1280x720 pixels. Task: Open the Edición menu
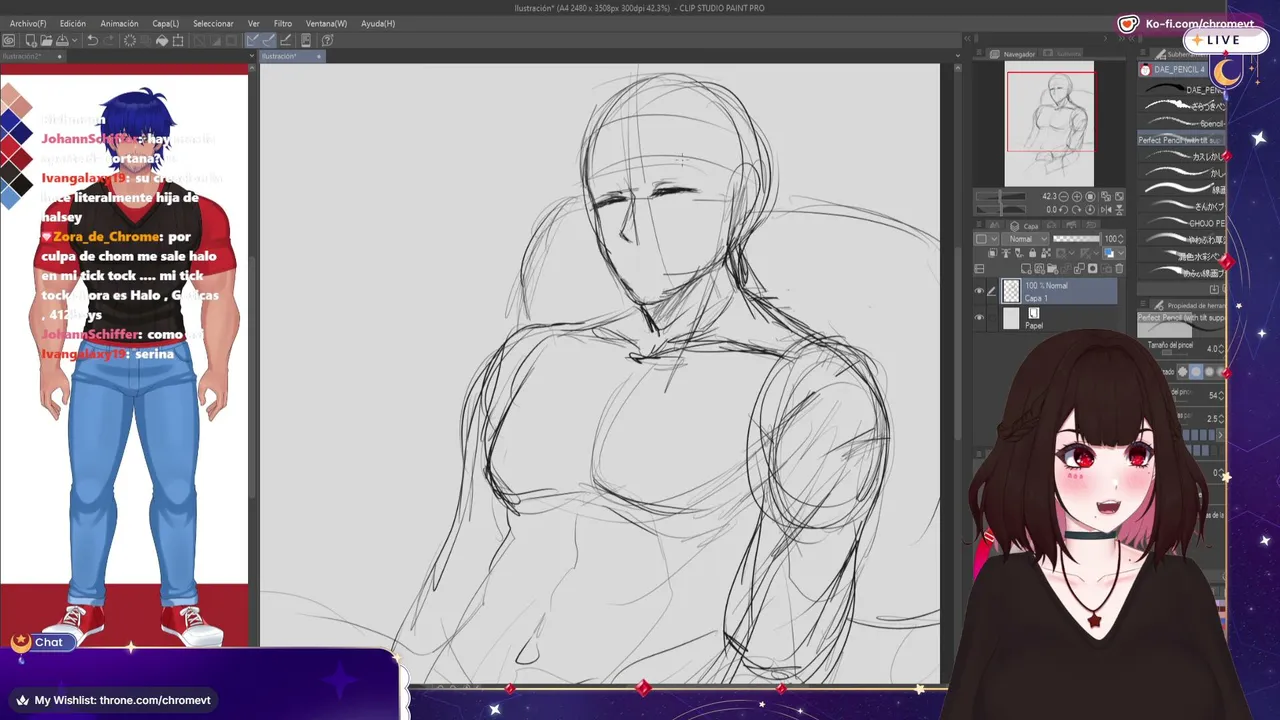[72, 23]
